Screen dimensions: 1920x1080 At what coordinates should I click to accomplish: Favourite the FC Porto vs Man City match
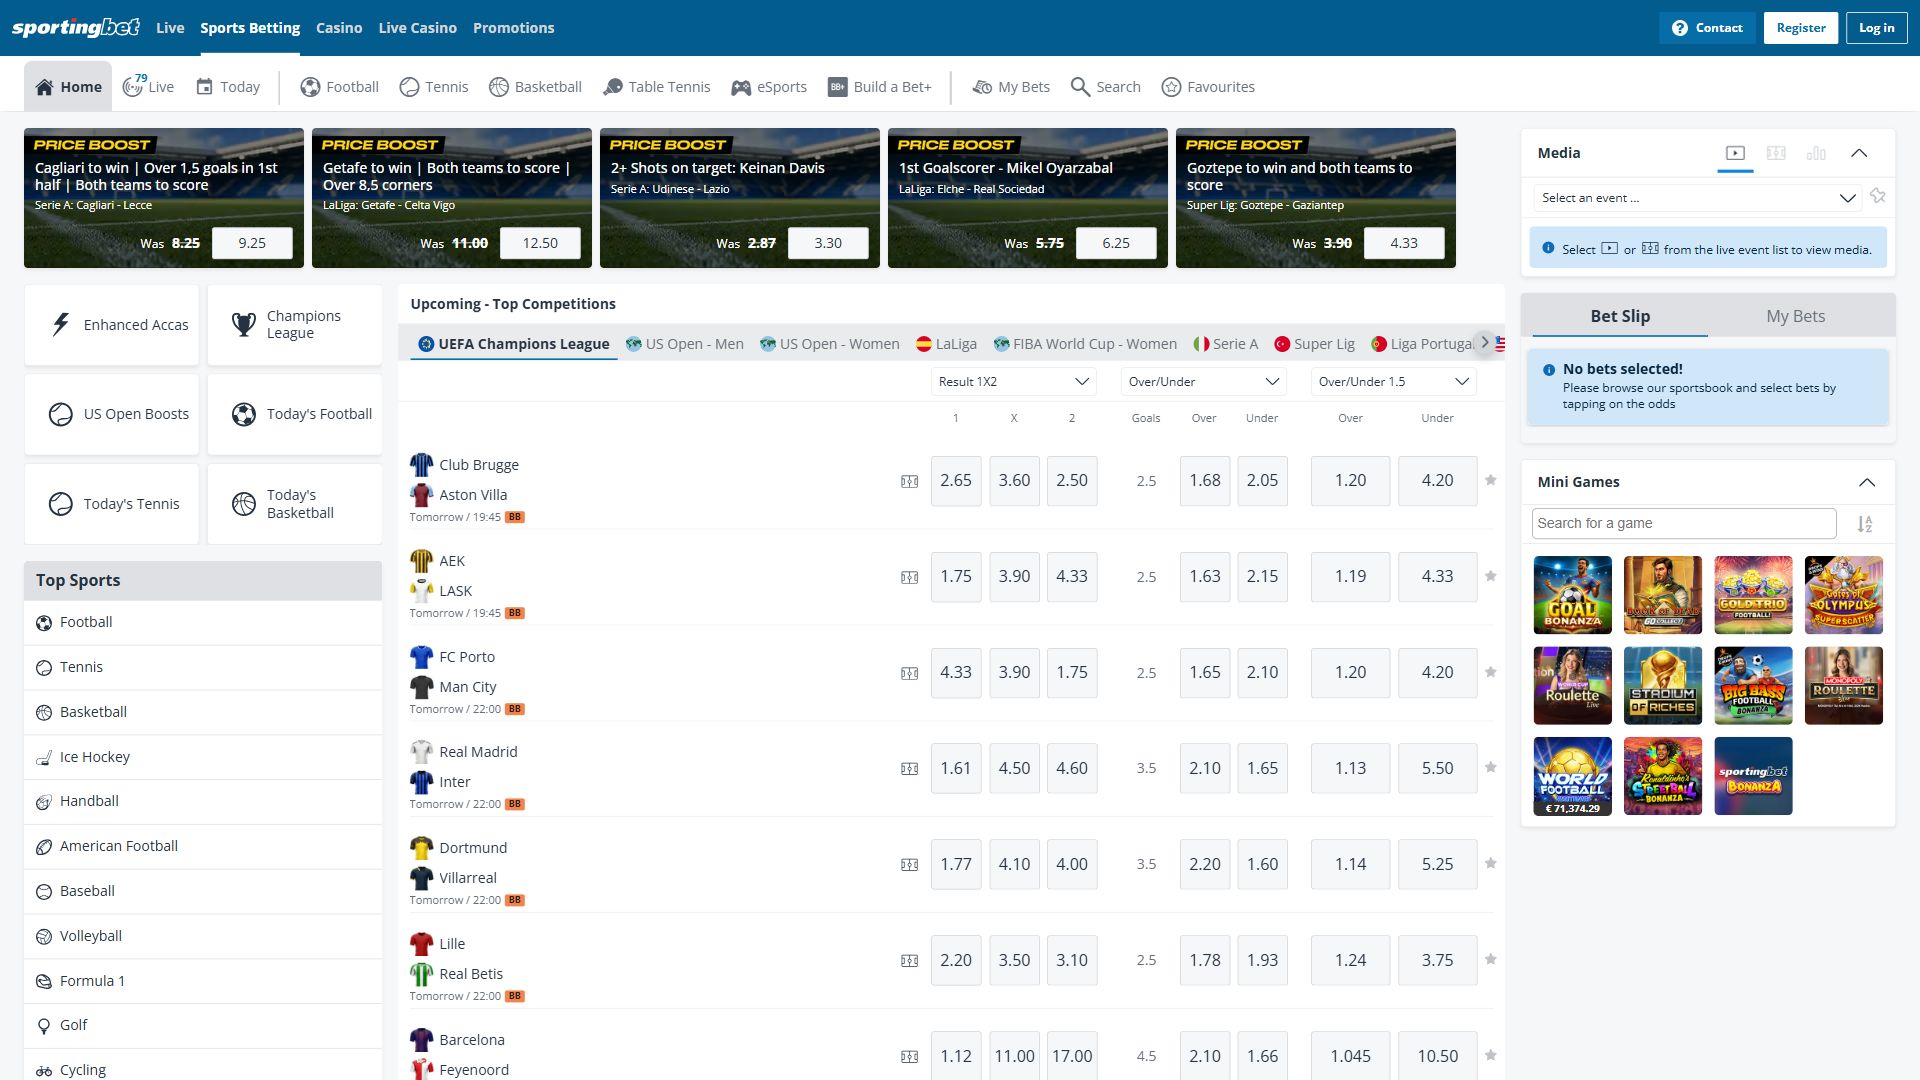tap(1491, 672)
